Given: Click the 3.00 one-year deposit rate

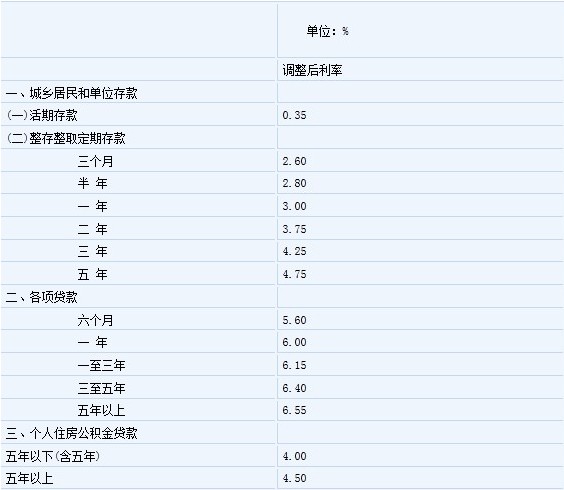Looking at the screenshot, I should 294,206.
